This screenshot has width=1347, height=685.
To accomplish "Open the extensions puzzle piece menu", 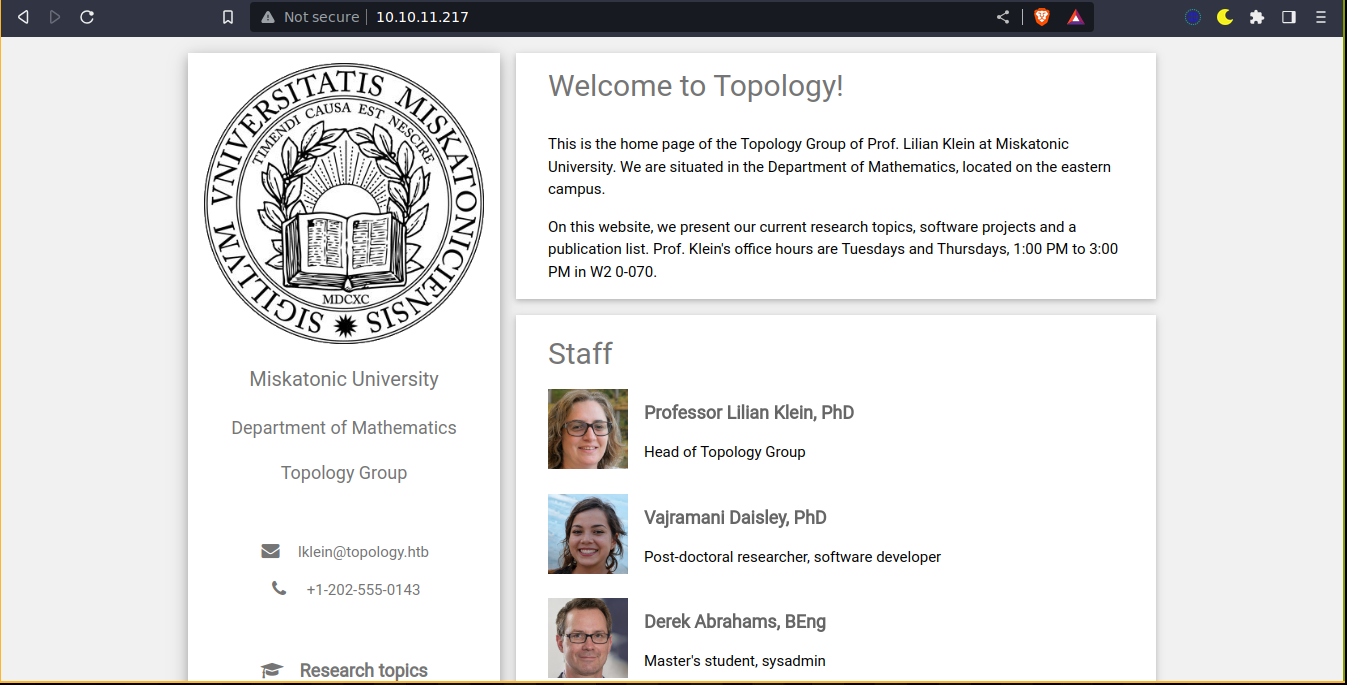I will point(1257,17).
